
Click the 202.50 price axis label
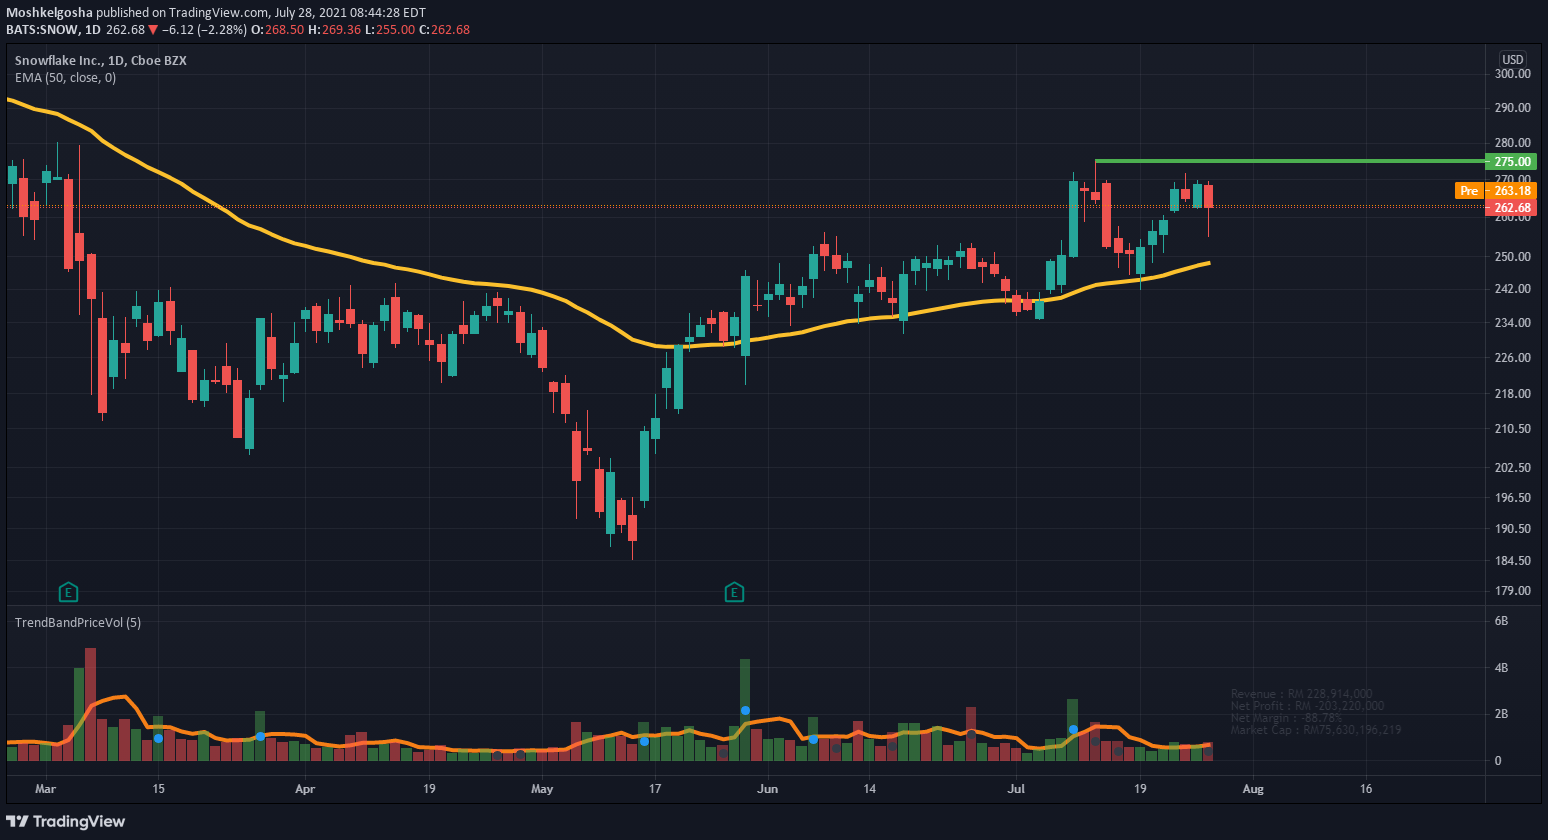(x=1513, y=468)
